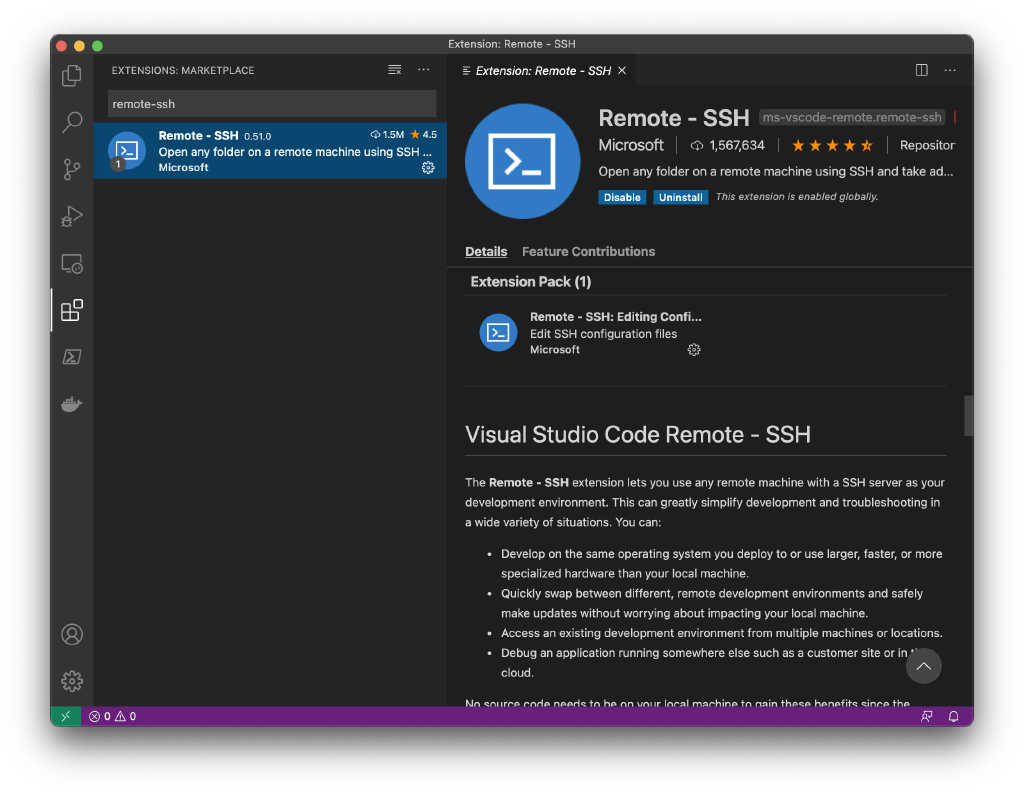
Task: Show notifications via the bell icon
Action: pyautogui.click(x=956, y=716)
